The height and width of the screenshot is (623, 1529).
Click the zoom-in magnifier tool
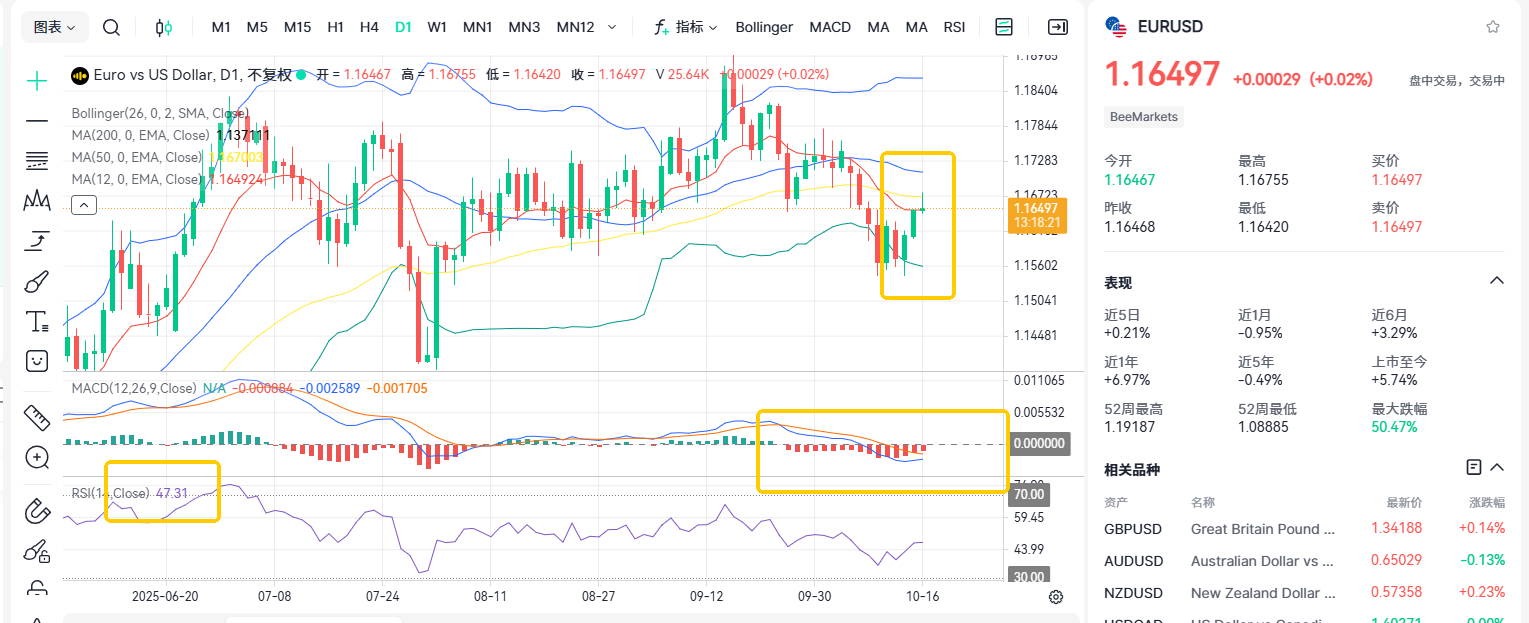pos(37,458)
